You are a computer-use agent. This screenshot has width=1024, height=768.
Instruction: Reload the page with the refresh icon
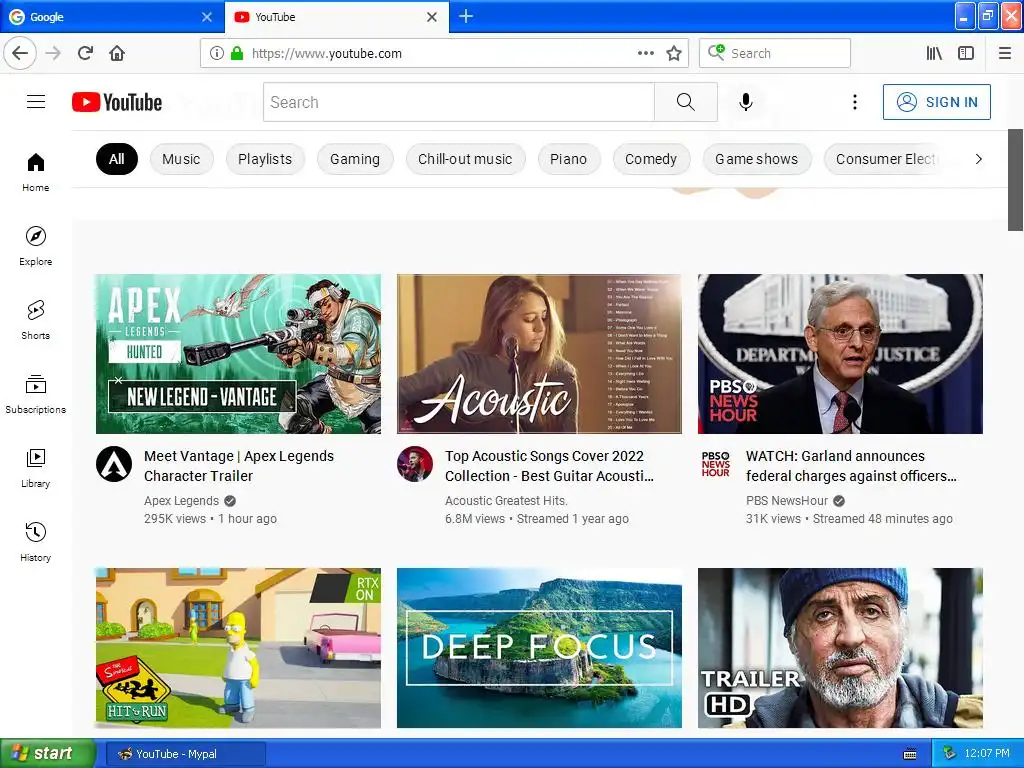tap(85, 53)
